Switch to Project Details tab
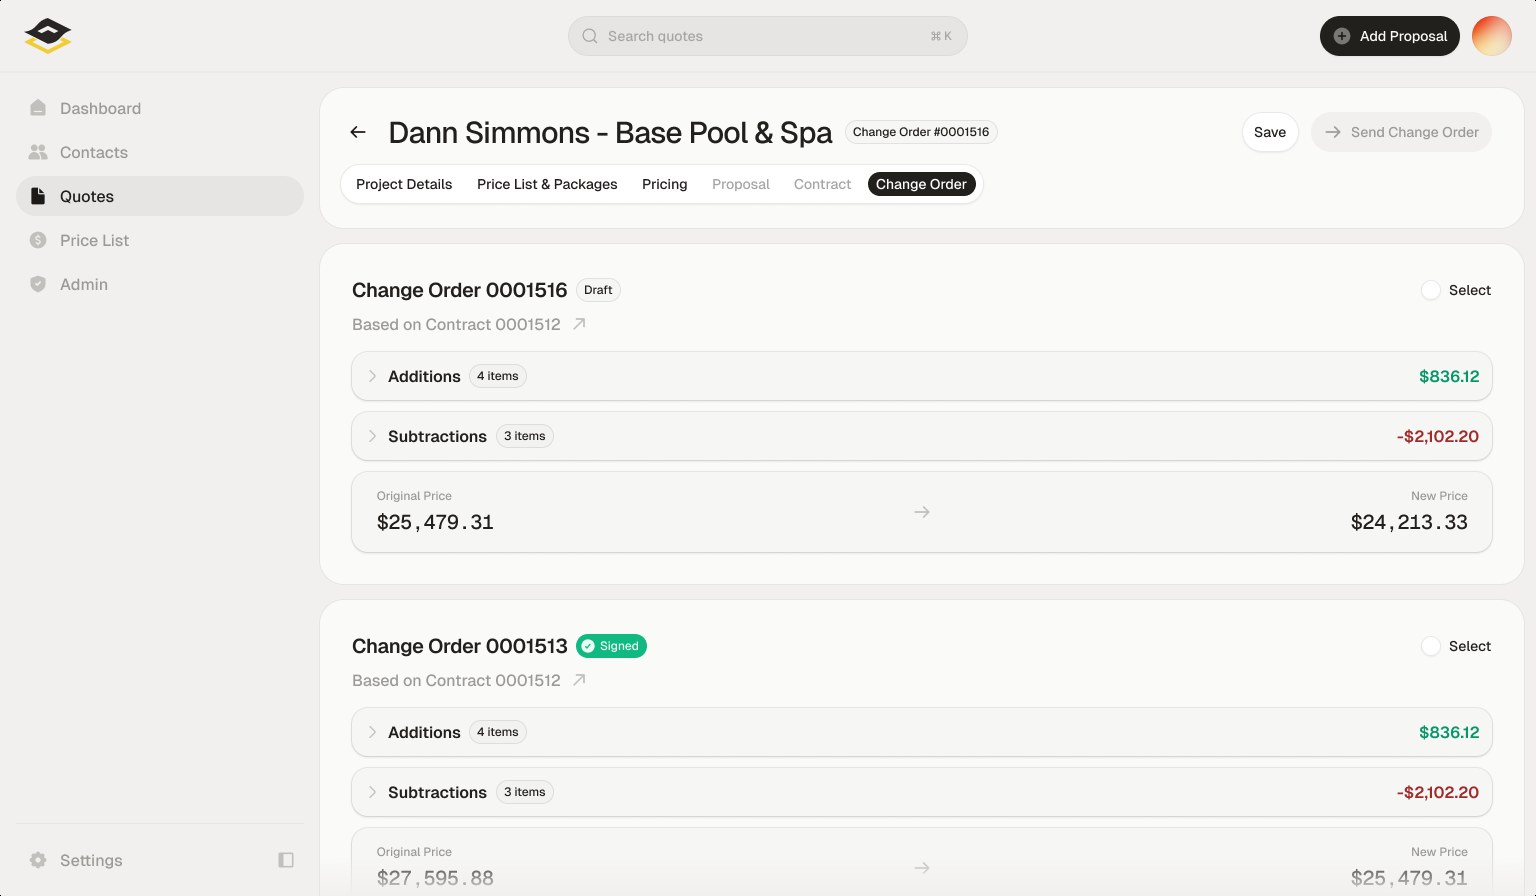 coord(404,184)
